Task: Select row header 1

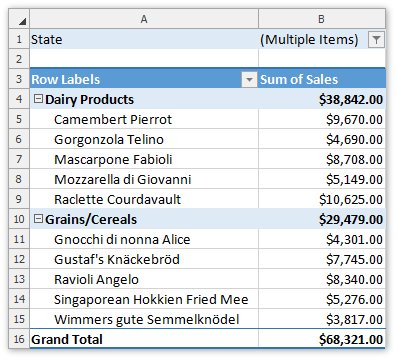Action: pos(19,39)
